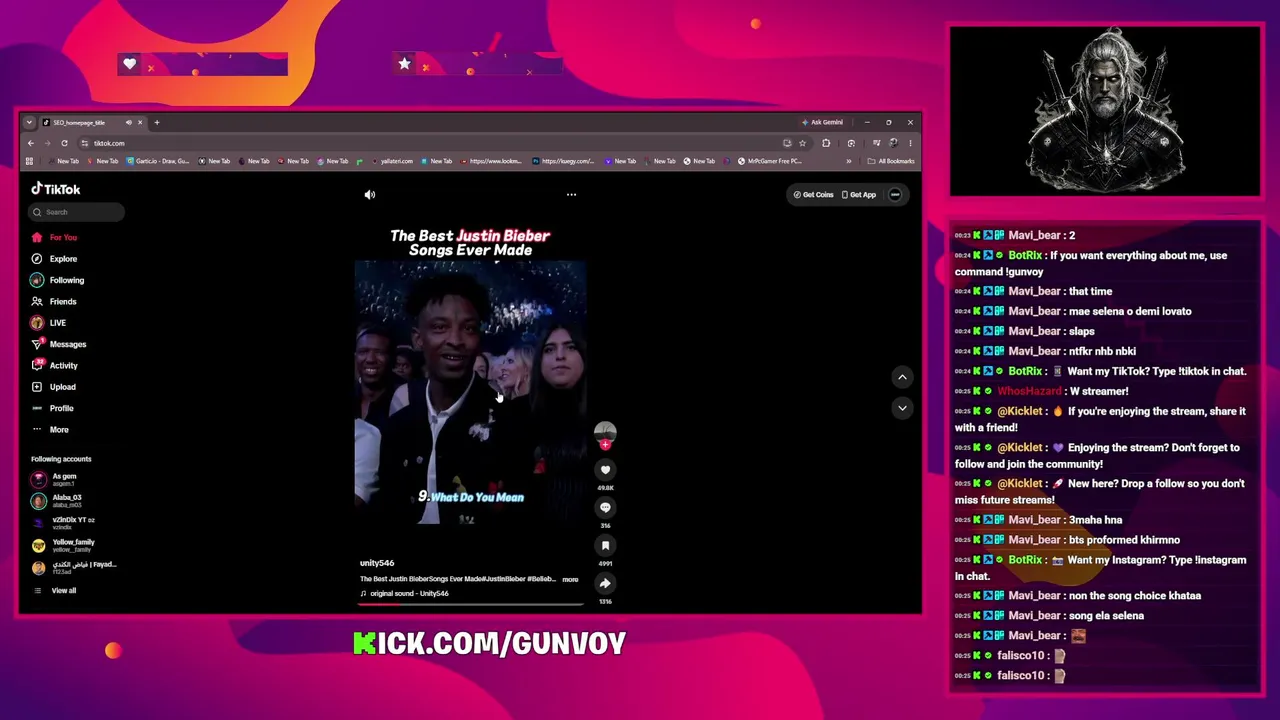The image size is (1280, 720).
Task: Open a new browser tab
Action: coord(157,123)
